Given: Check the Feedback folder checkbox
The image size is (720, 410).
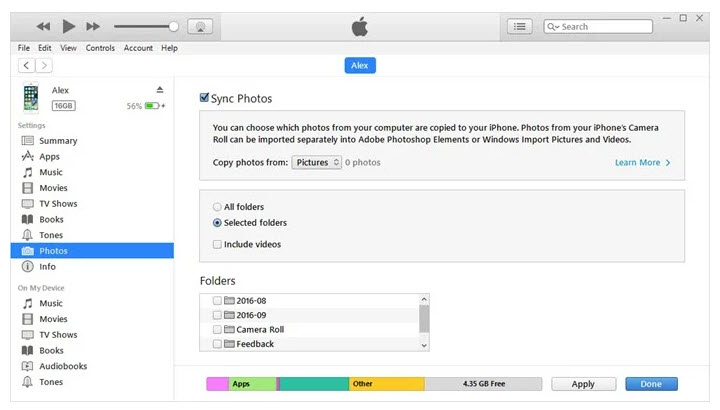Looking at the screenshot, I should tap(217, 344).
